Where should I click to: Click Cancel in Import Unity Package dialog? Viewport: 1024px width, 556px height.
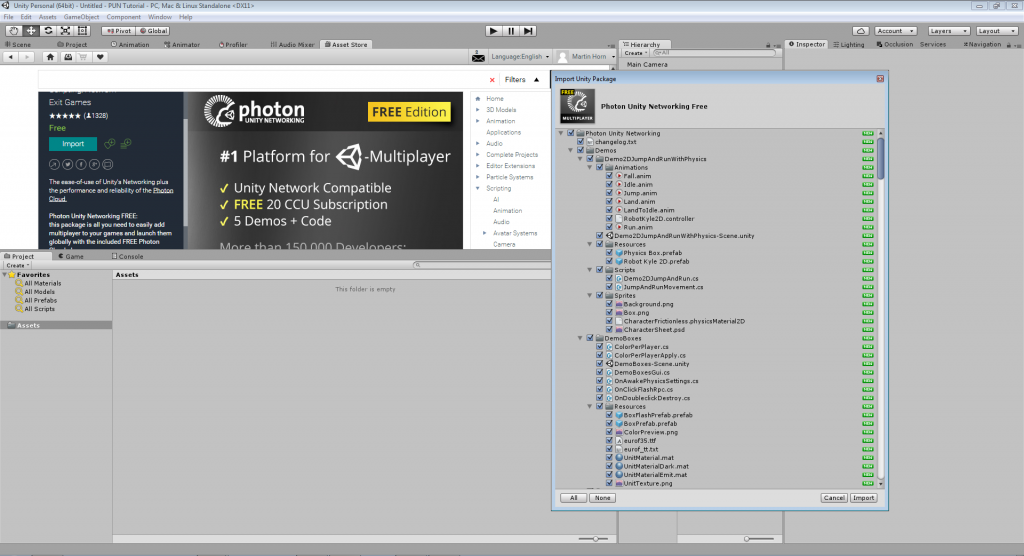coord(834,498)
